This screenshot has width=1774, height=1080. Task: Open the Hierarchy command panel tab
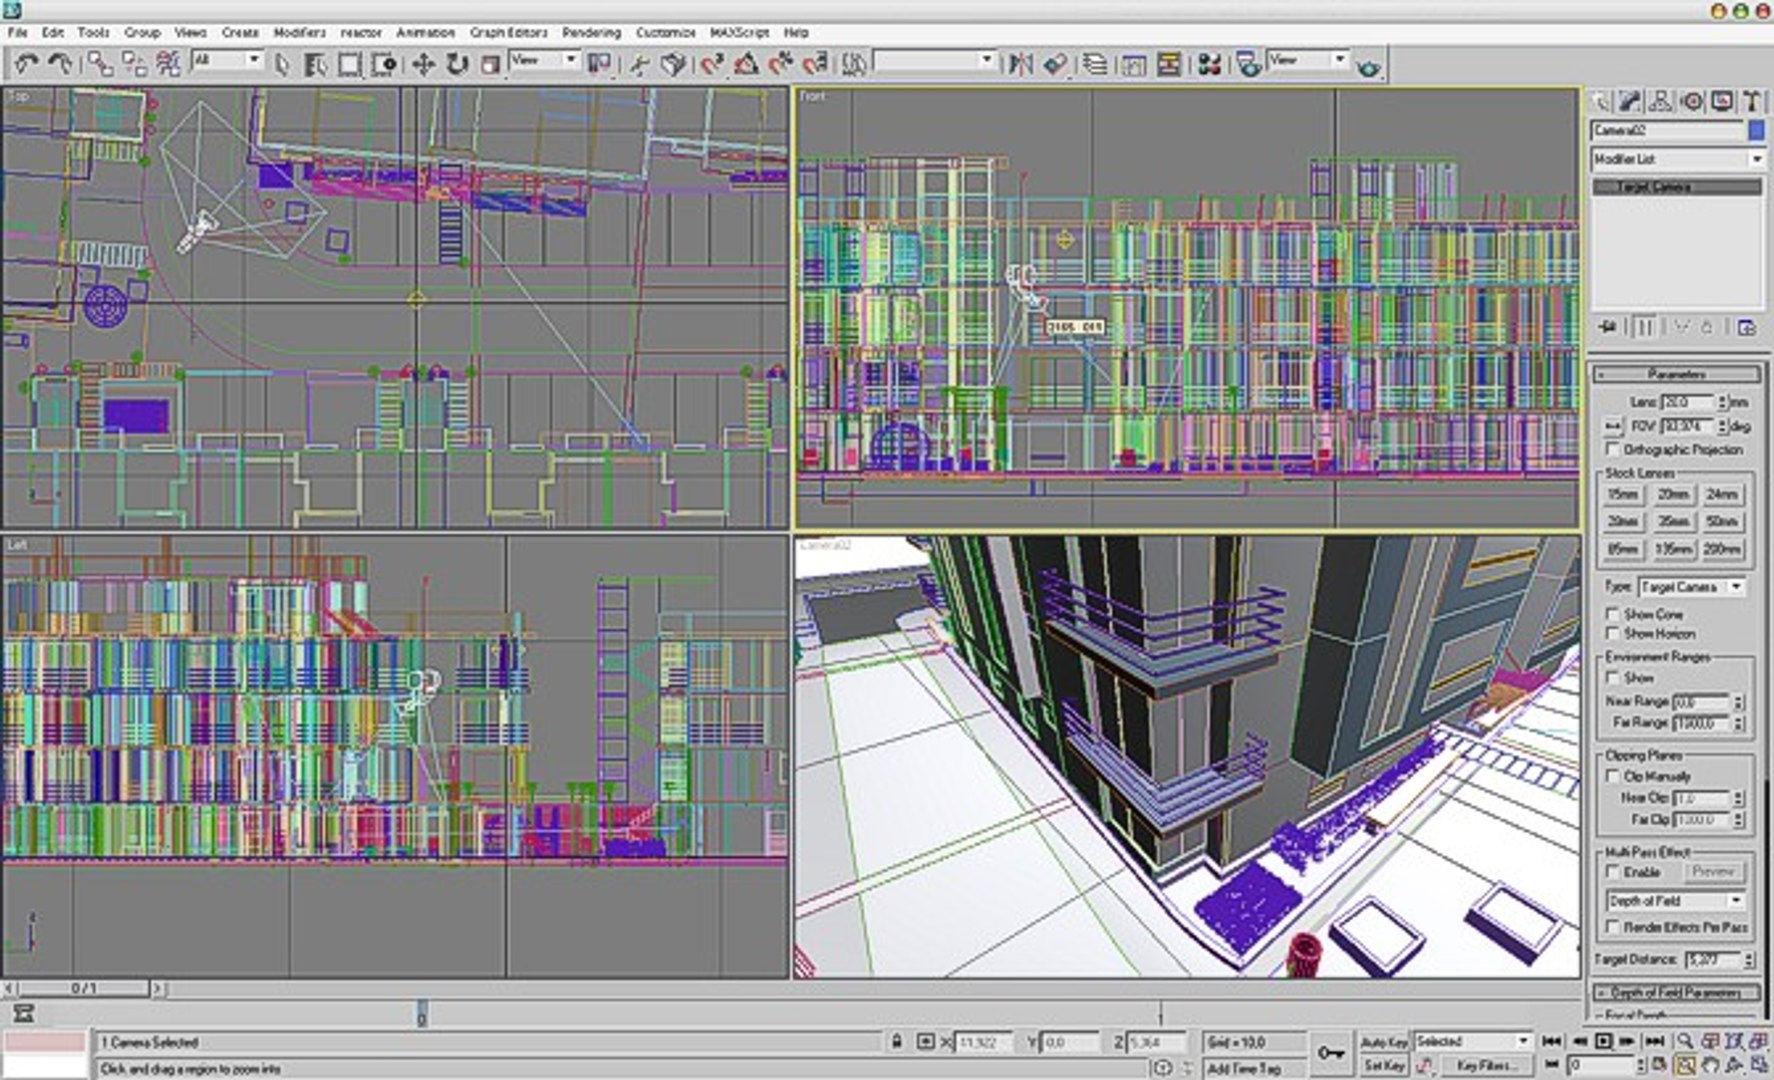(1660, 101)
